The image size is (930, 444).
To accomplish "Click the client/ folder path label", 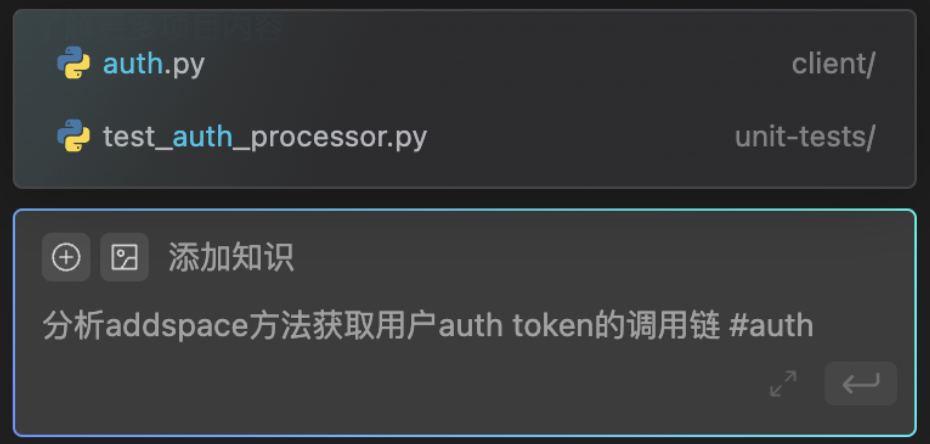I will tap(833, 63).
